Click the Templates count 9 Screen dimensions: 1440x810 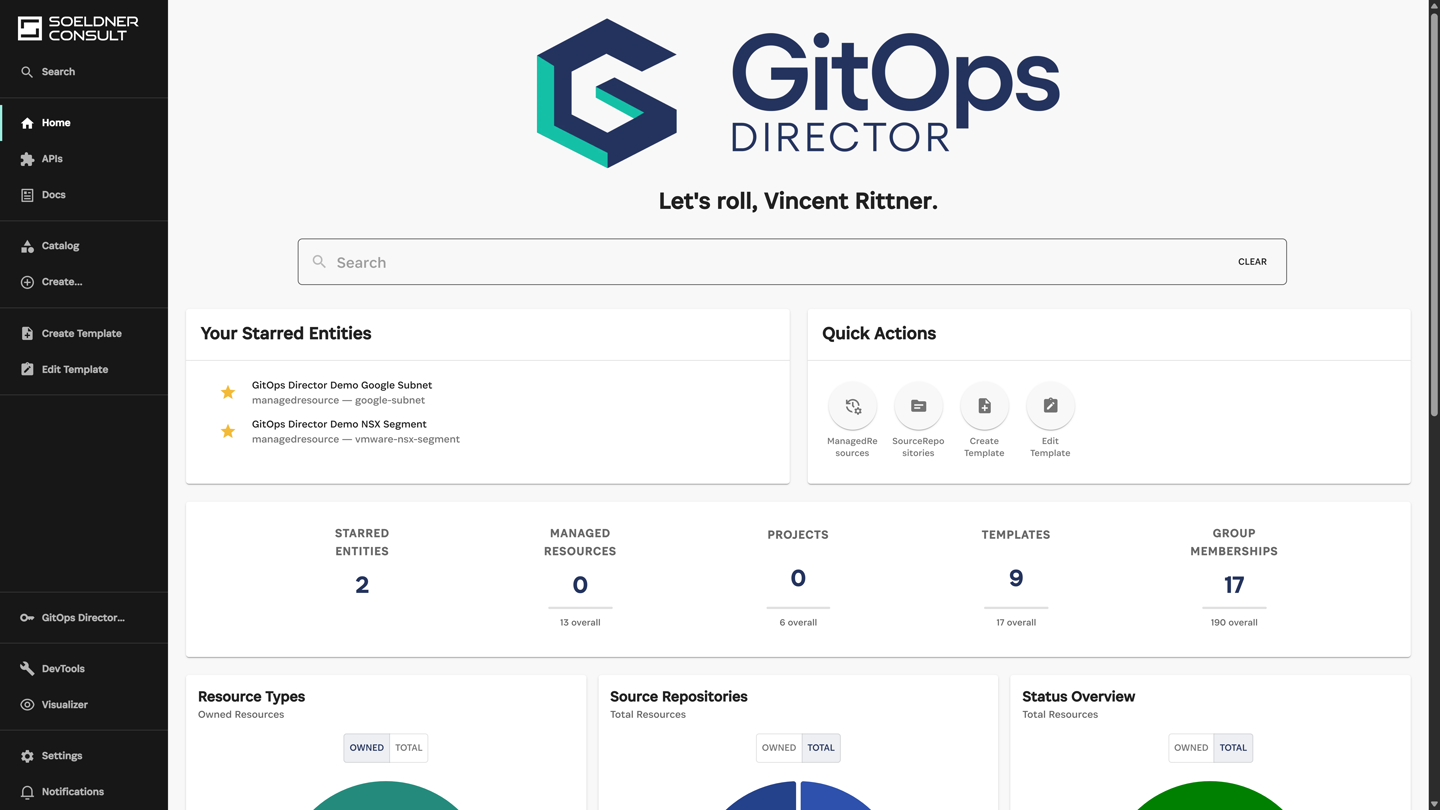point(1016,578)
